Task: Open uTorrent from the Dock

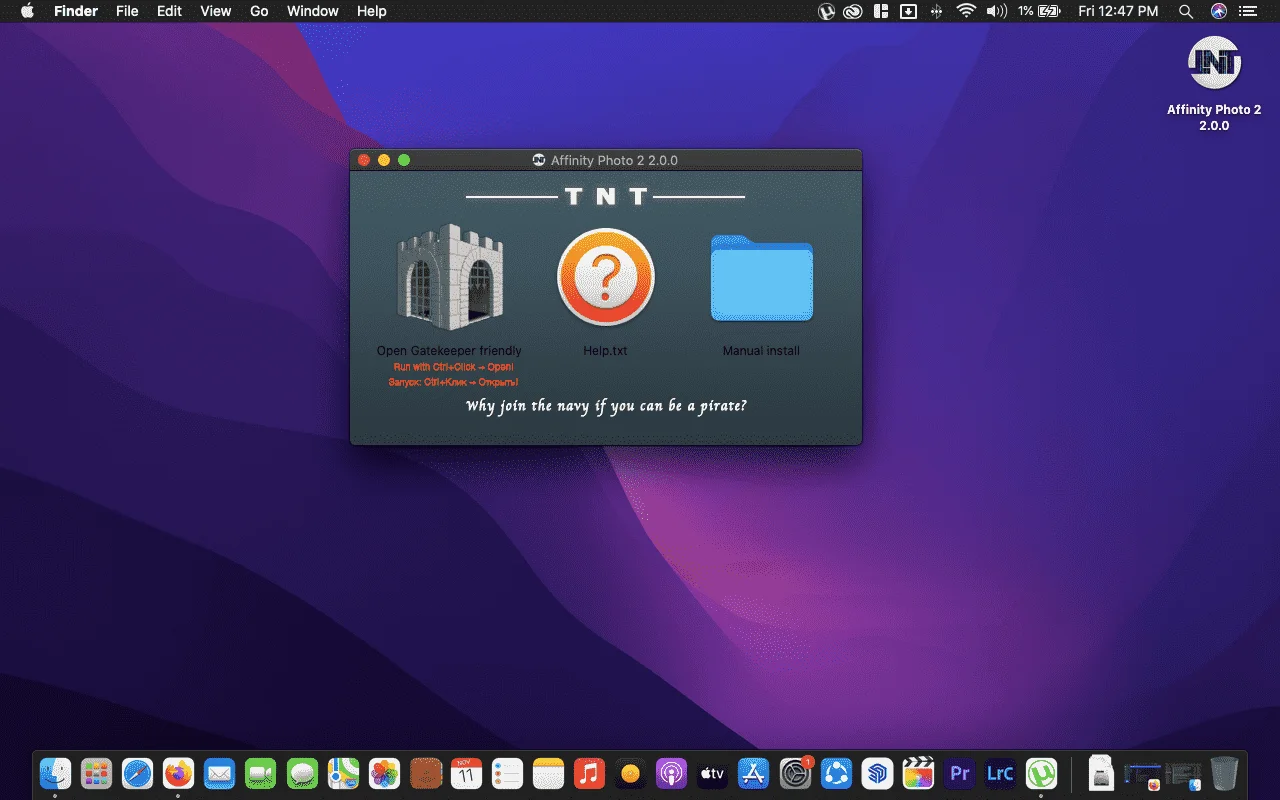Action: click(1041, 773)
